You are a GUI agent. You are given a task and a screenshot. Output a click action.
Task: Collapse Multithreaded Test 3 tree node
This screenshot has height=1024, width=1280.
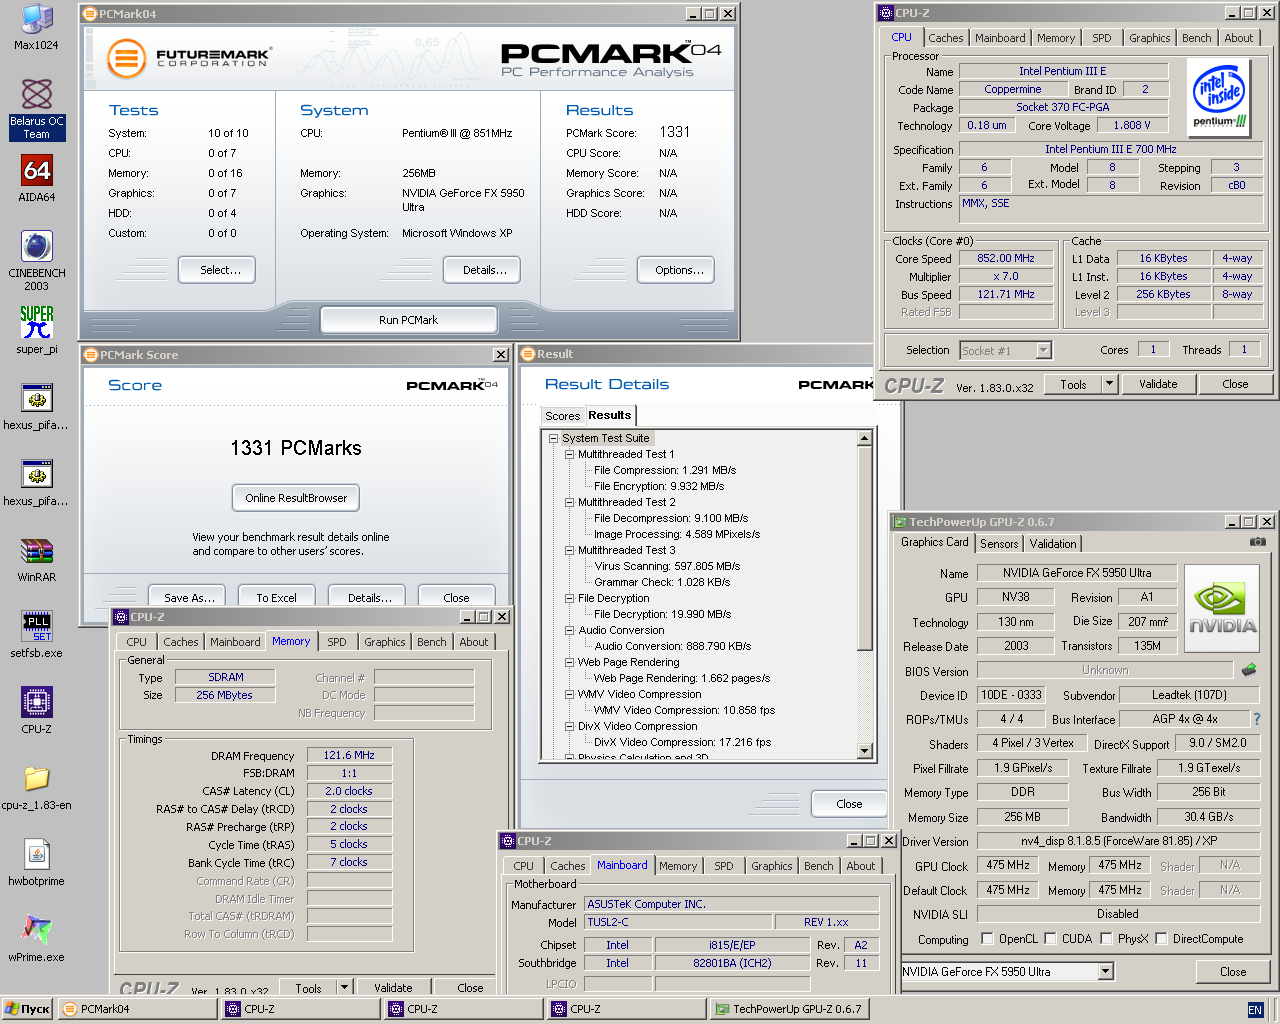click(569, 550)
